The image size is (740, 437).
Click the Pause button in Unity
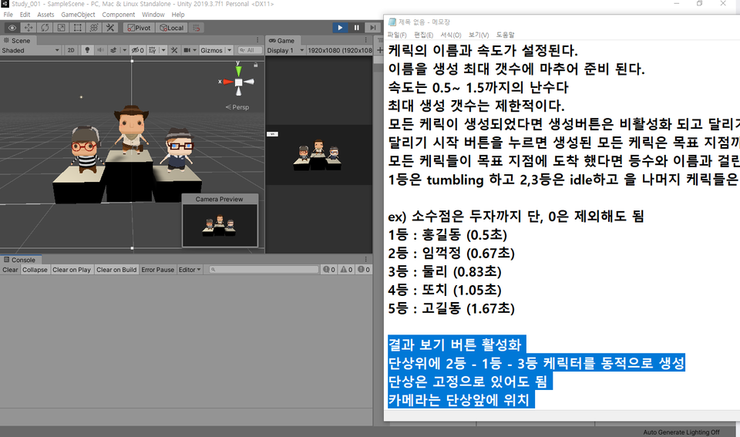point(356,28)
